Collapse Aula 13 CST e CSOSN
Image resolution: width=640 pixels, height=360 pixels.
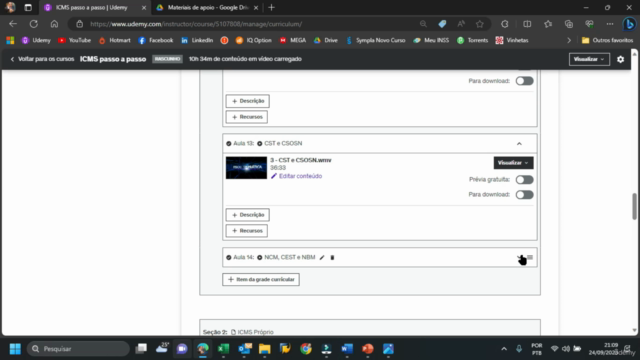pyautogui.click(x=519, y=144)
